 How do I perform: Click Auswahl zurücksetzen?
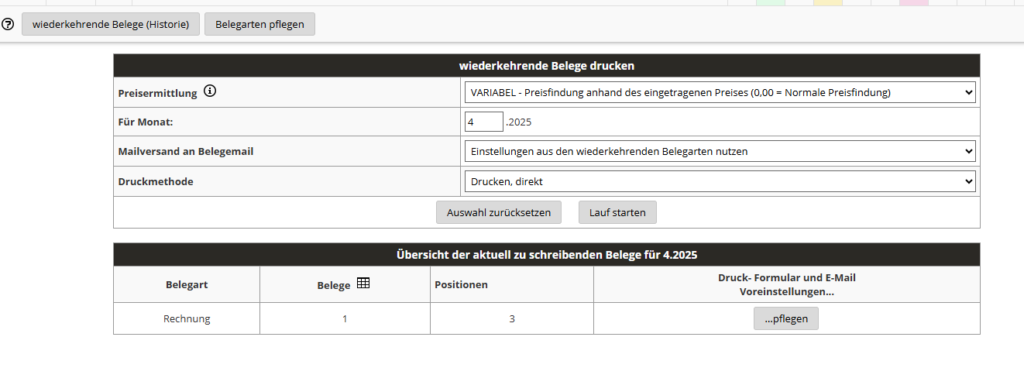[499, 212]
